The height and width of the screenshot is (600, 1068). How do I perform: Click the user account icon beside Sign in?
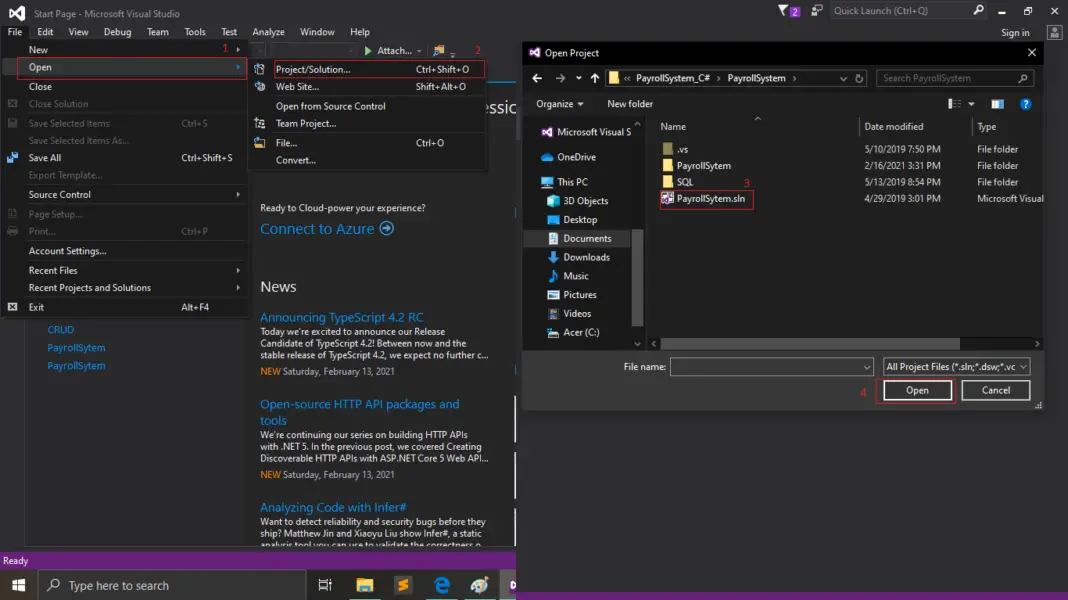[x=1054, y=32]
